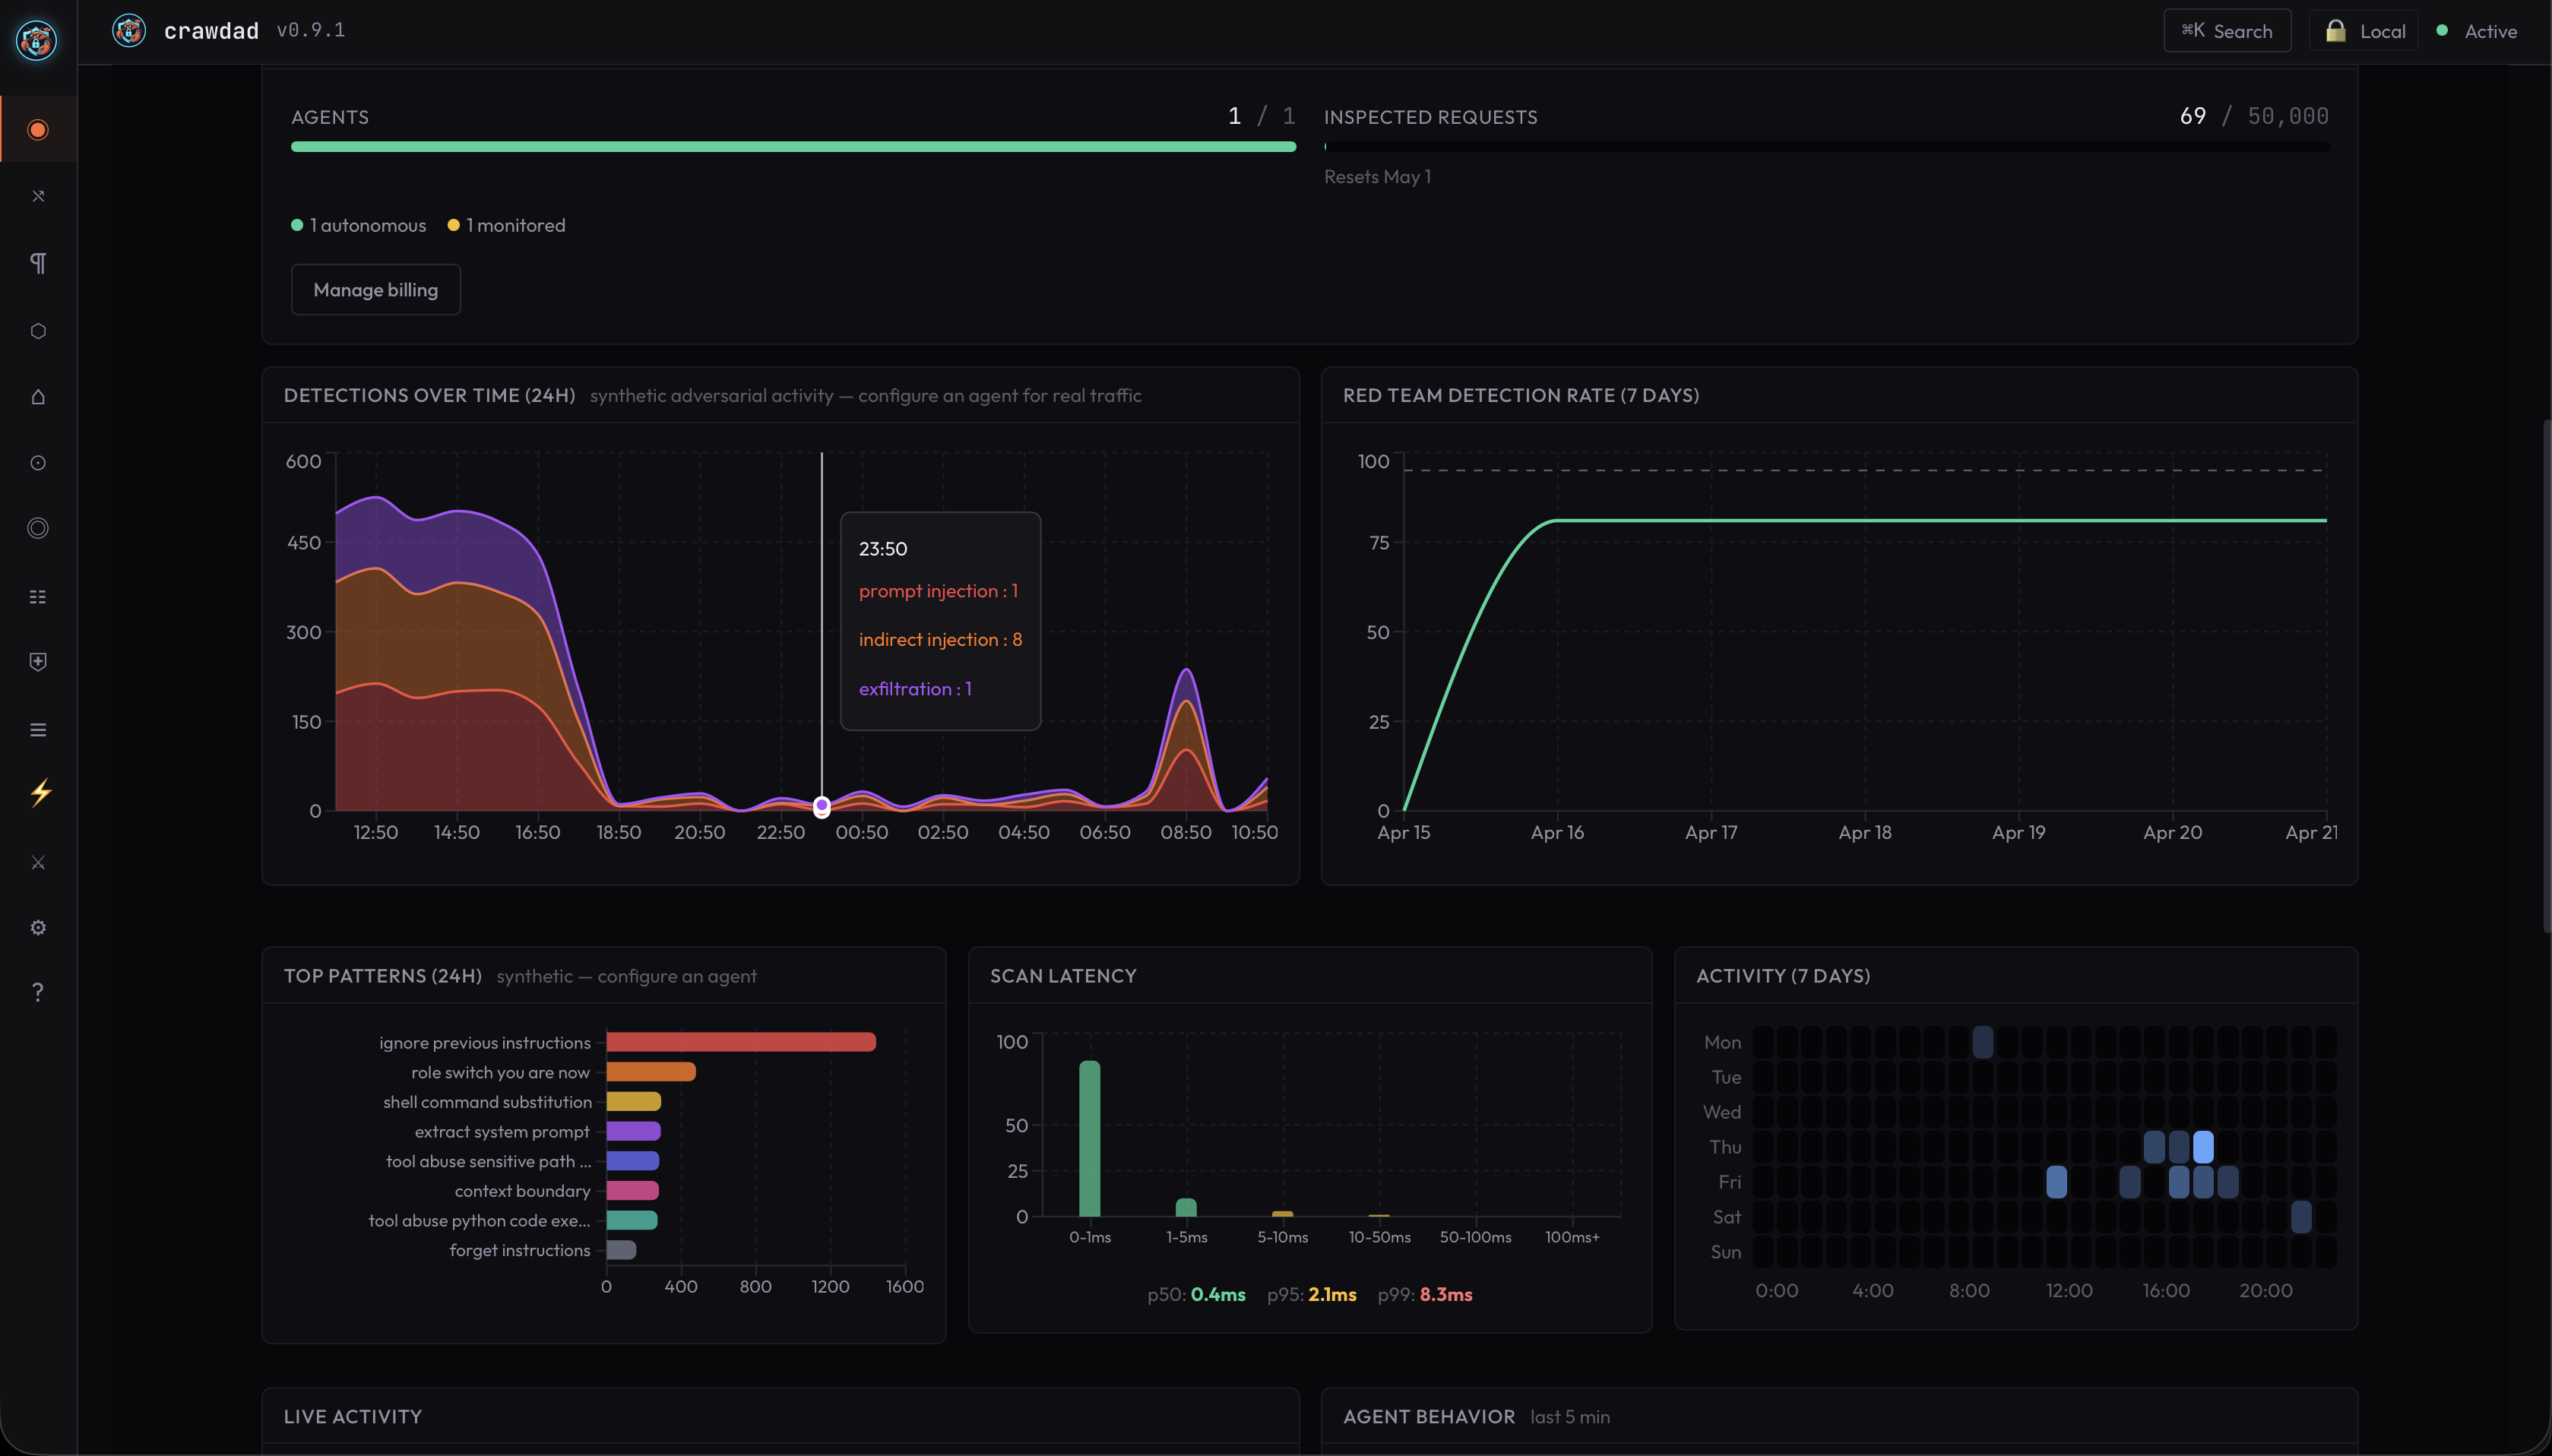Click the 'role switch you are now' orange bar
Viewport: 2552px width, 1456px height.
[x=651, y=1072]
